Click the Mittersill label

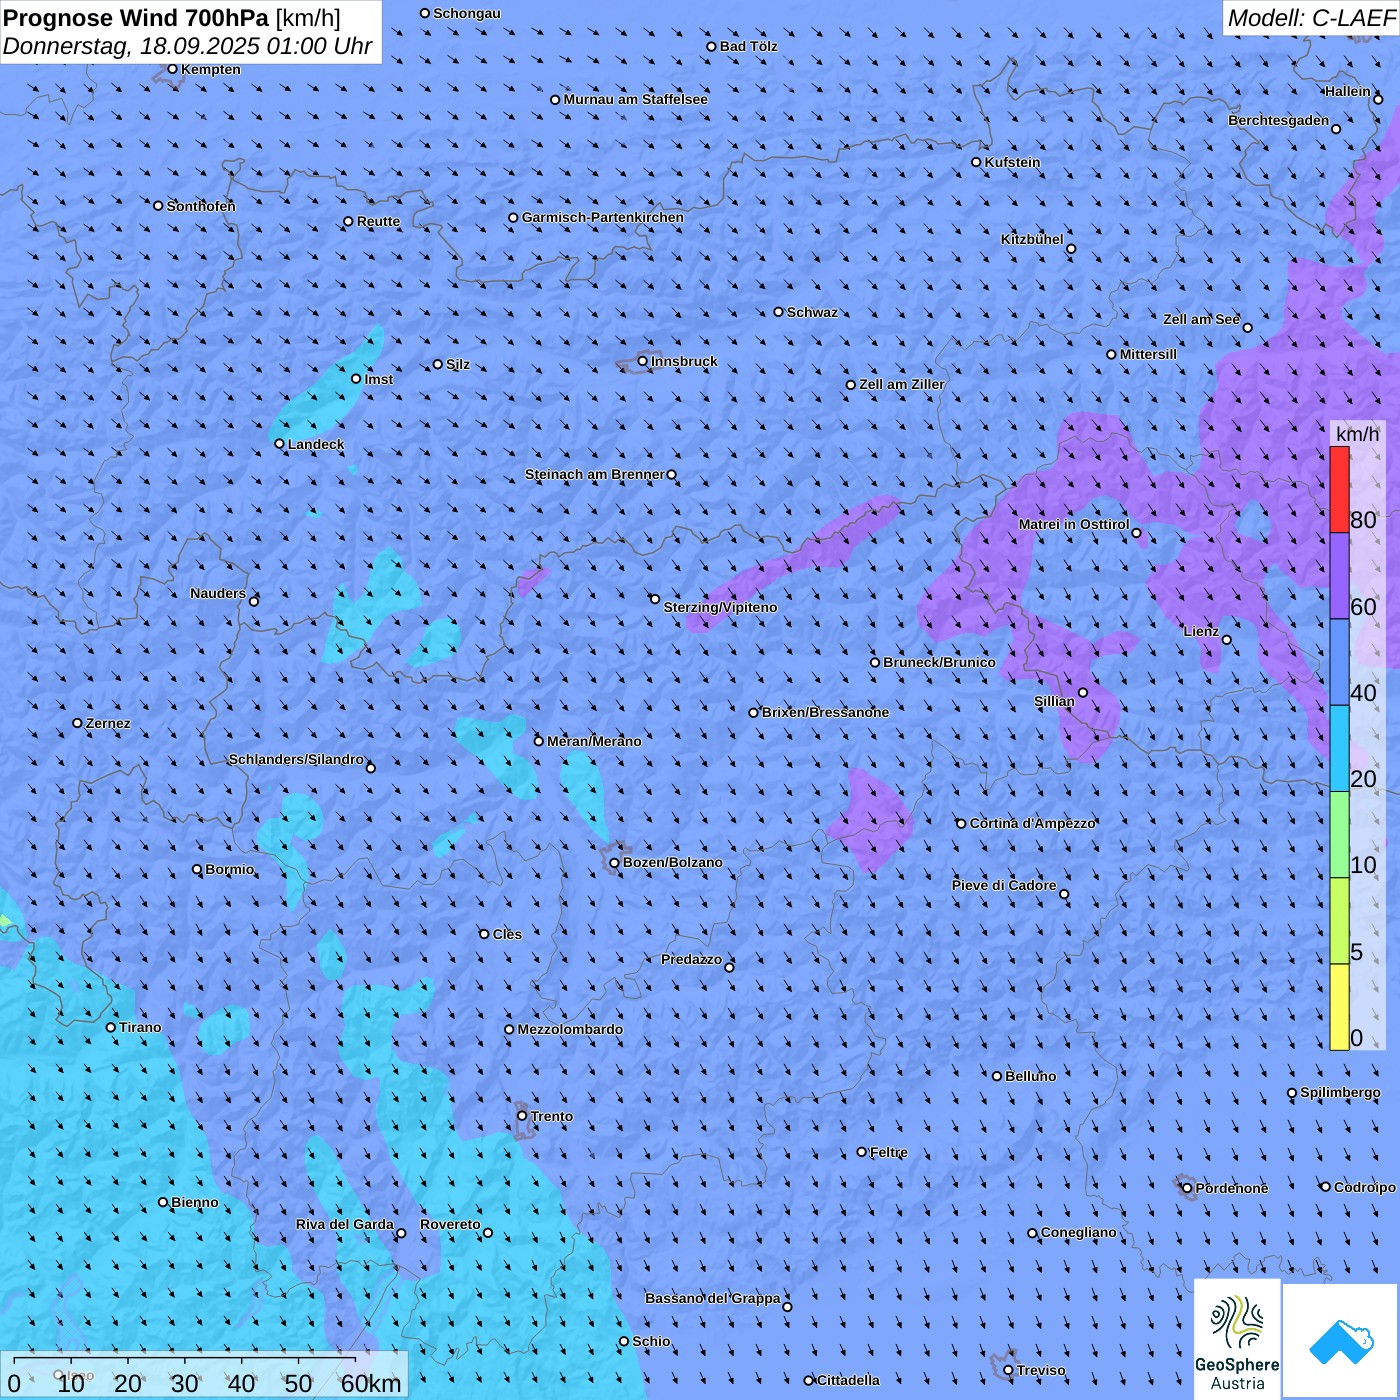(1148, 354)
